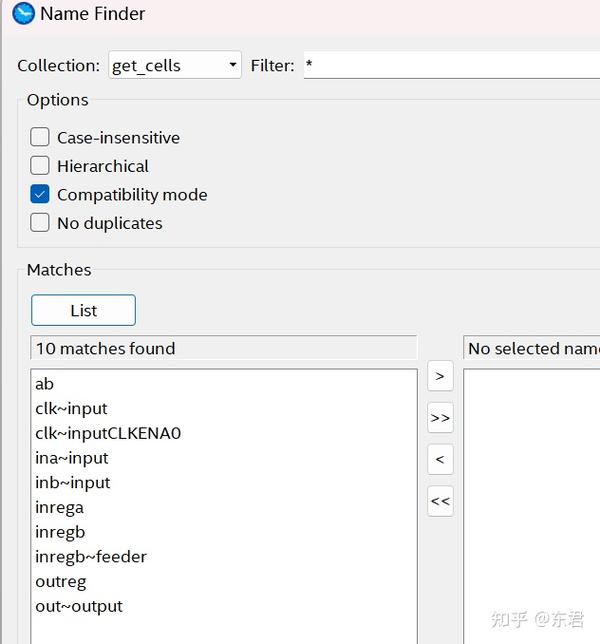Select 'inb~input' in the matches list

pyautogui.click(x=224, y=483)
